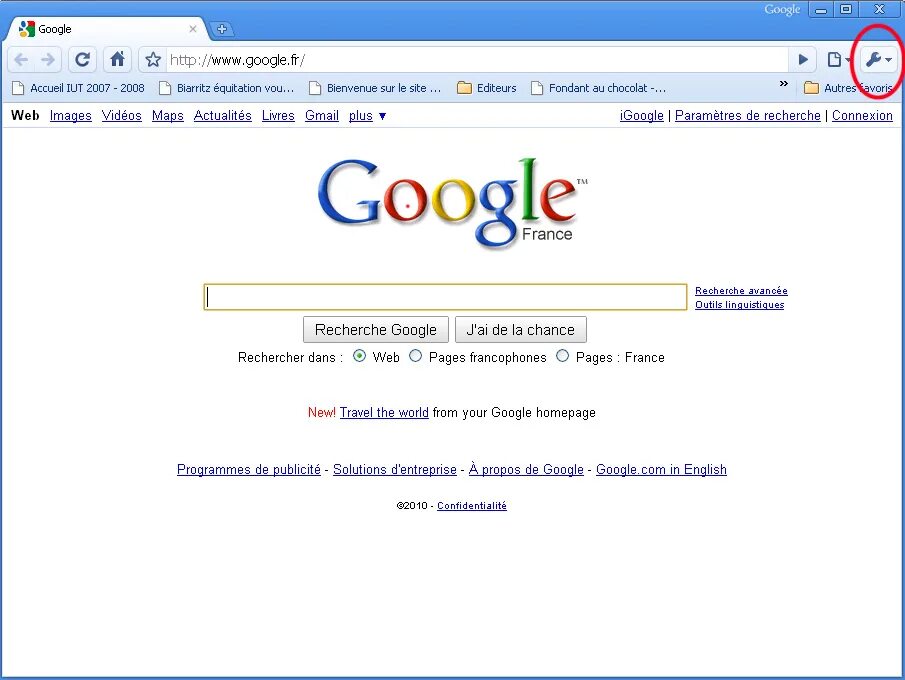The image size is (905, 680).
Task: Click the address bar URL field
Action: pyautogui.click(x=476, y=59)
